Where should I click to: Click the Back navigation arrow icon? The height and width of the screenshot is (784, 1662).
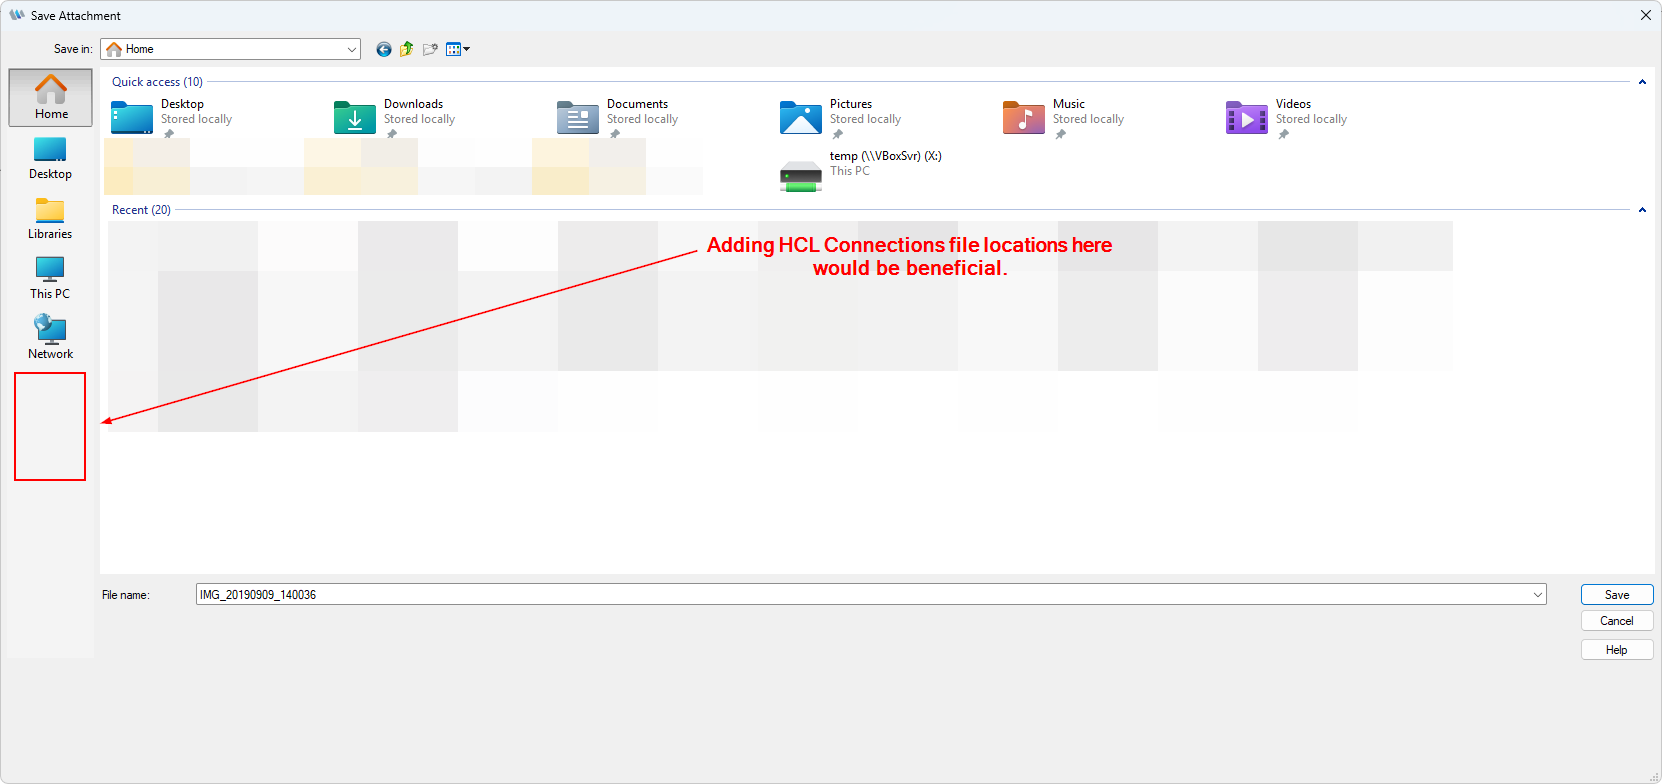pos(383,49)
